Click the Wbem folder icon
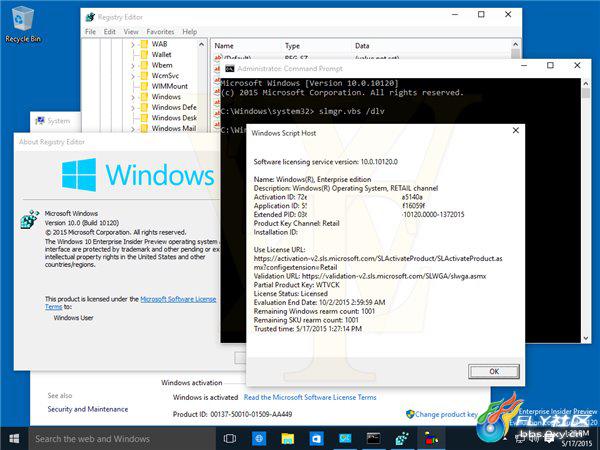This screenshot has height=450, width=600. 144,65
